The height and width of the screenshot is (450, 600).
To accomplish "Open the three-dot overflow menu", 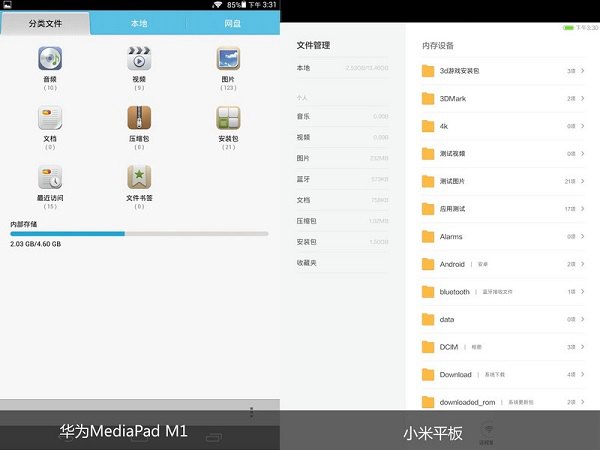I will click(251, 412).
